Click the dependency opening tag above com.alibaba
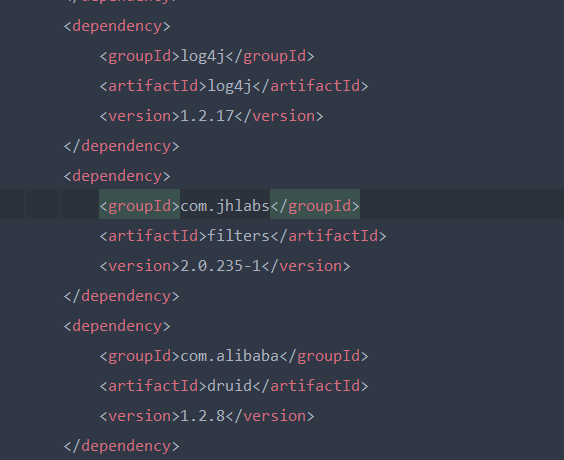This screenshot has width=564, height=460. [x=117, y=327]
